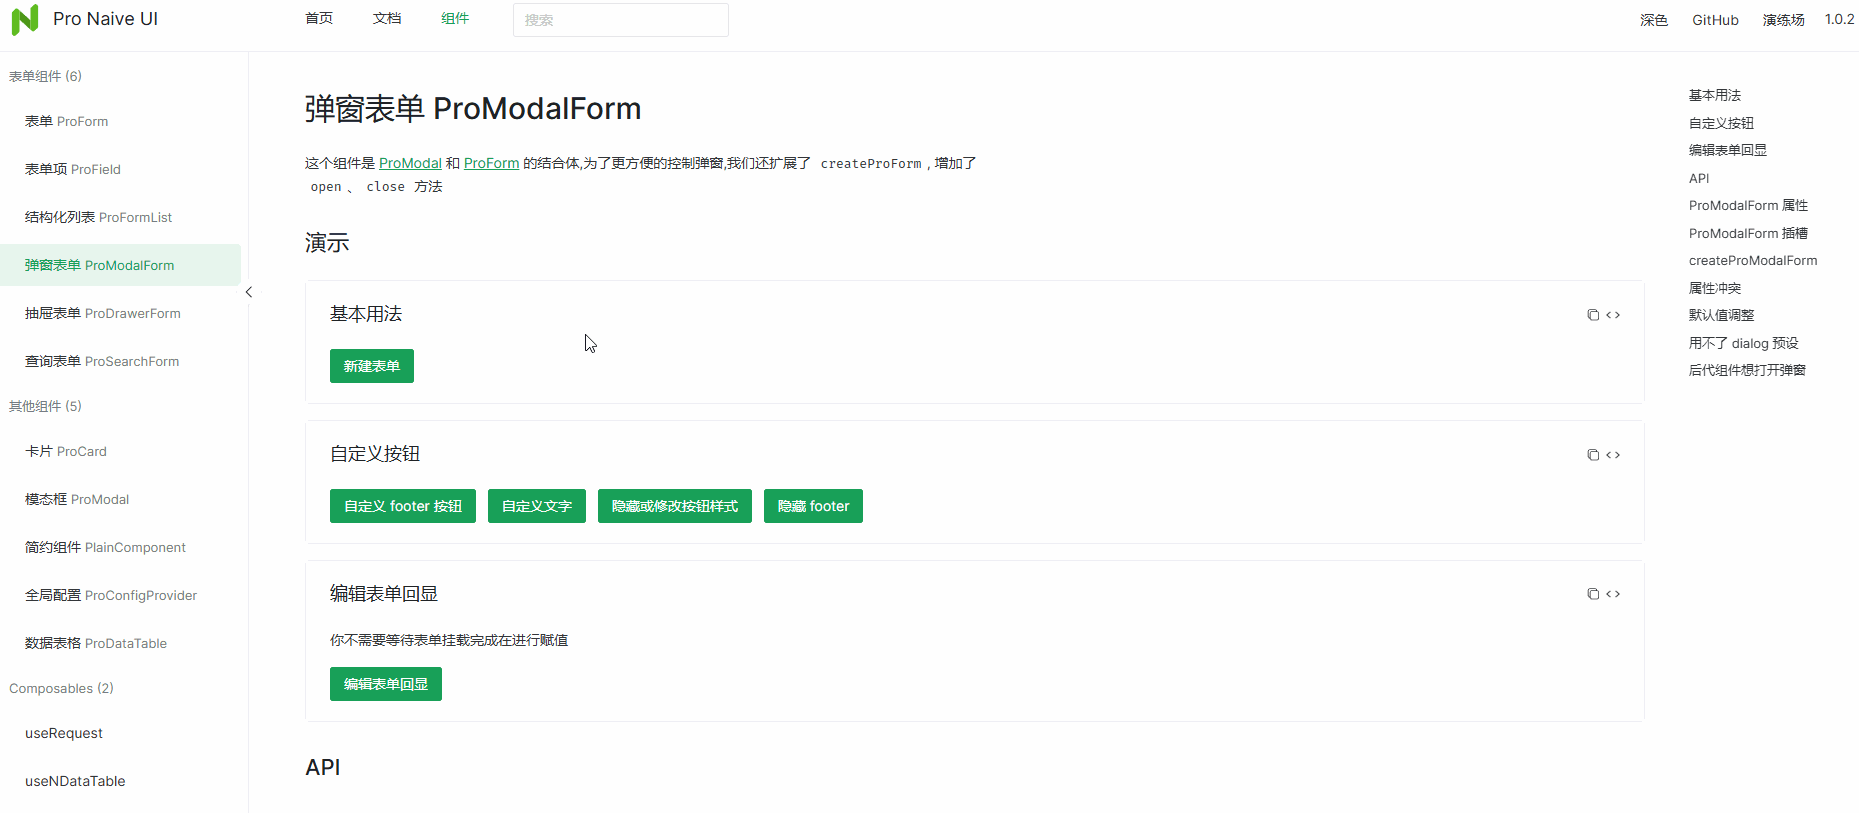Copy code of 自定义按钮 demo
The width and height of the screenshot is (1859, 813).
pyautogui.click(x=1593, y=455)
